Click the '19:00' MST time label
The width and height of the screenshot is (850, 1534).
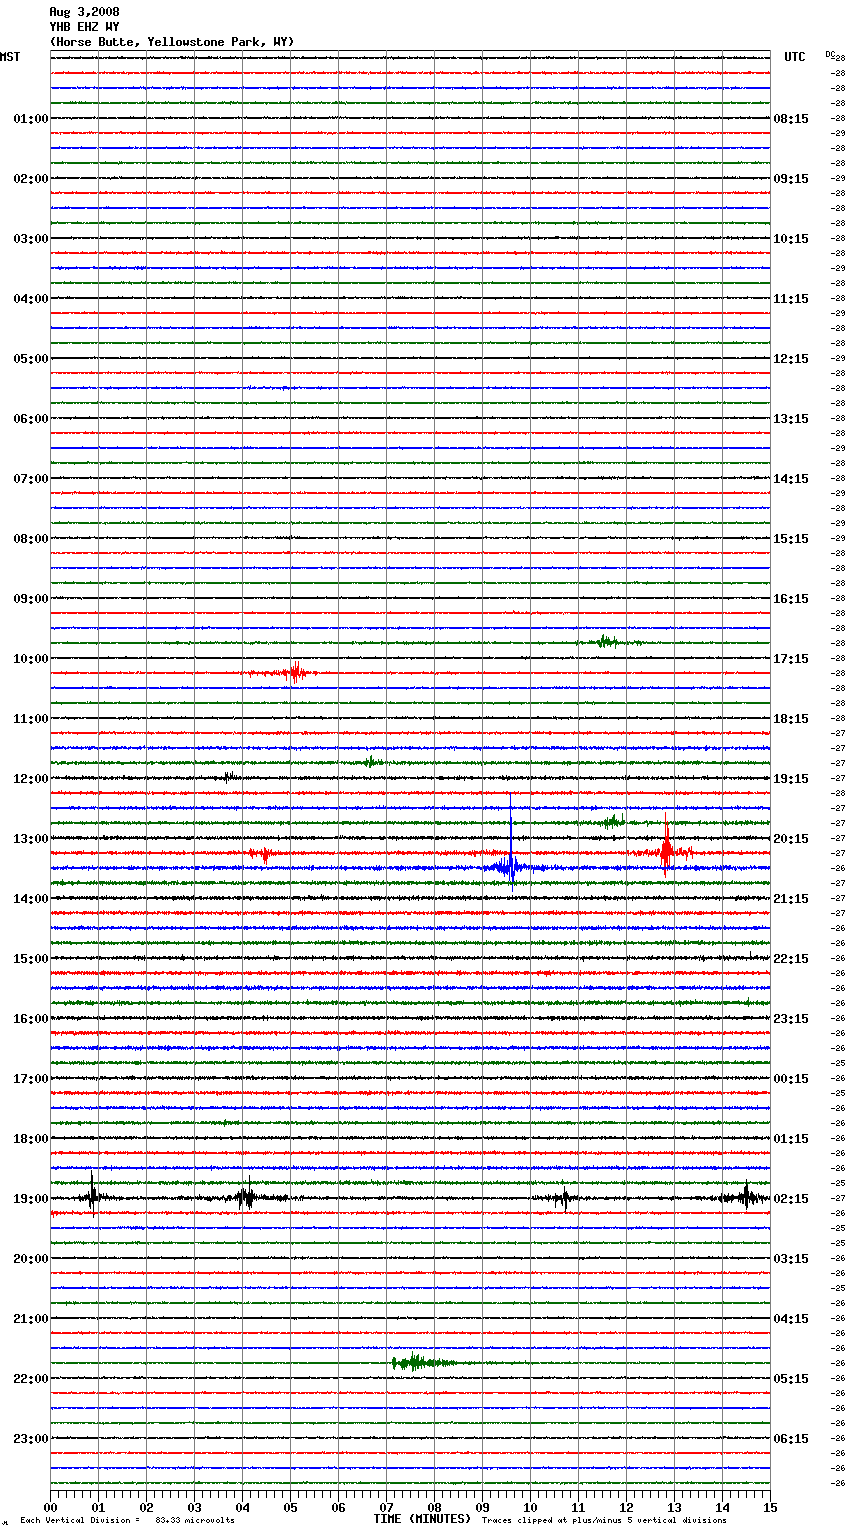[30, 1199]
